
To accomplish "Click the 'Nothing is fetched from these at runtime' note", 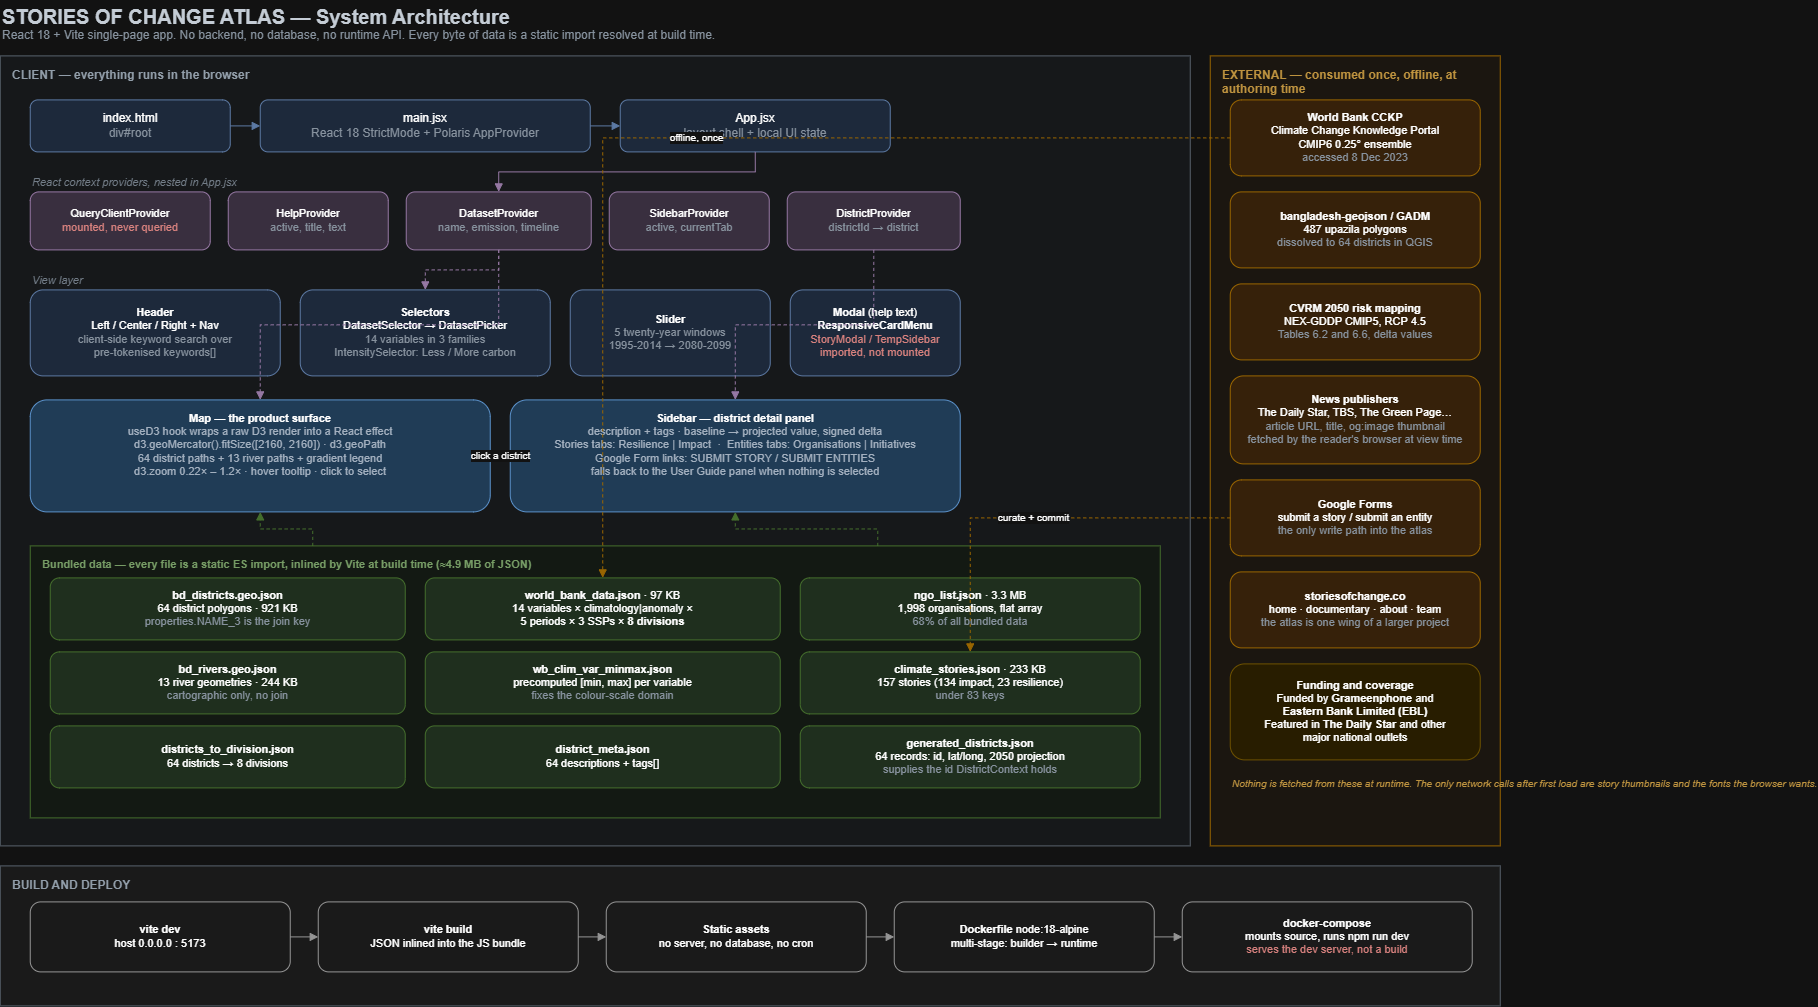I will click(1524, 784).
